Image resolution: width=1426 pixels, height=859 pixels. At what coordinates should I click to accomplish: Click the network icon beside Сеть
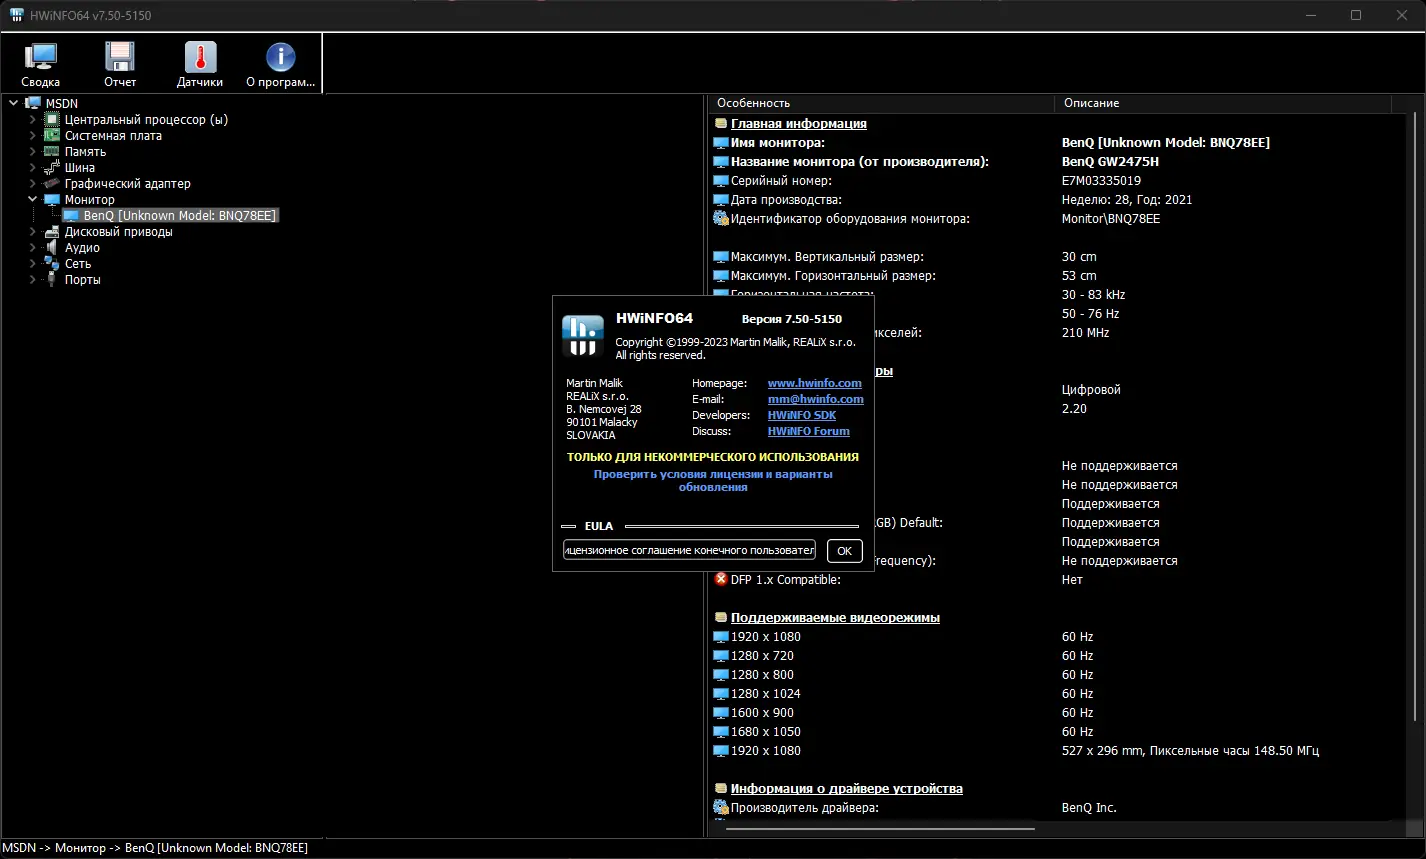52,263
